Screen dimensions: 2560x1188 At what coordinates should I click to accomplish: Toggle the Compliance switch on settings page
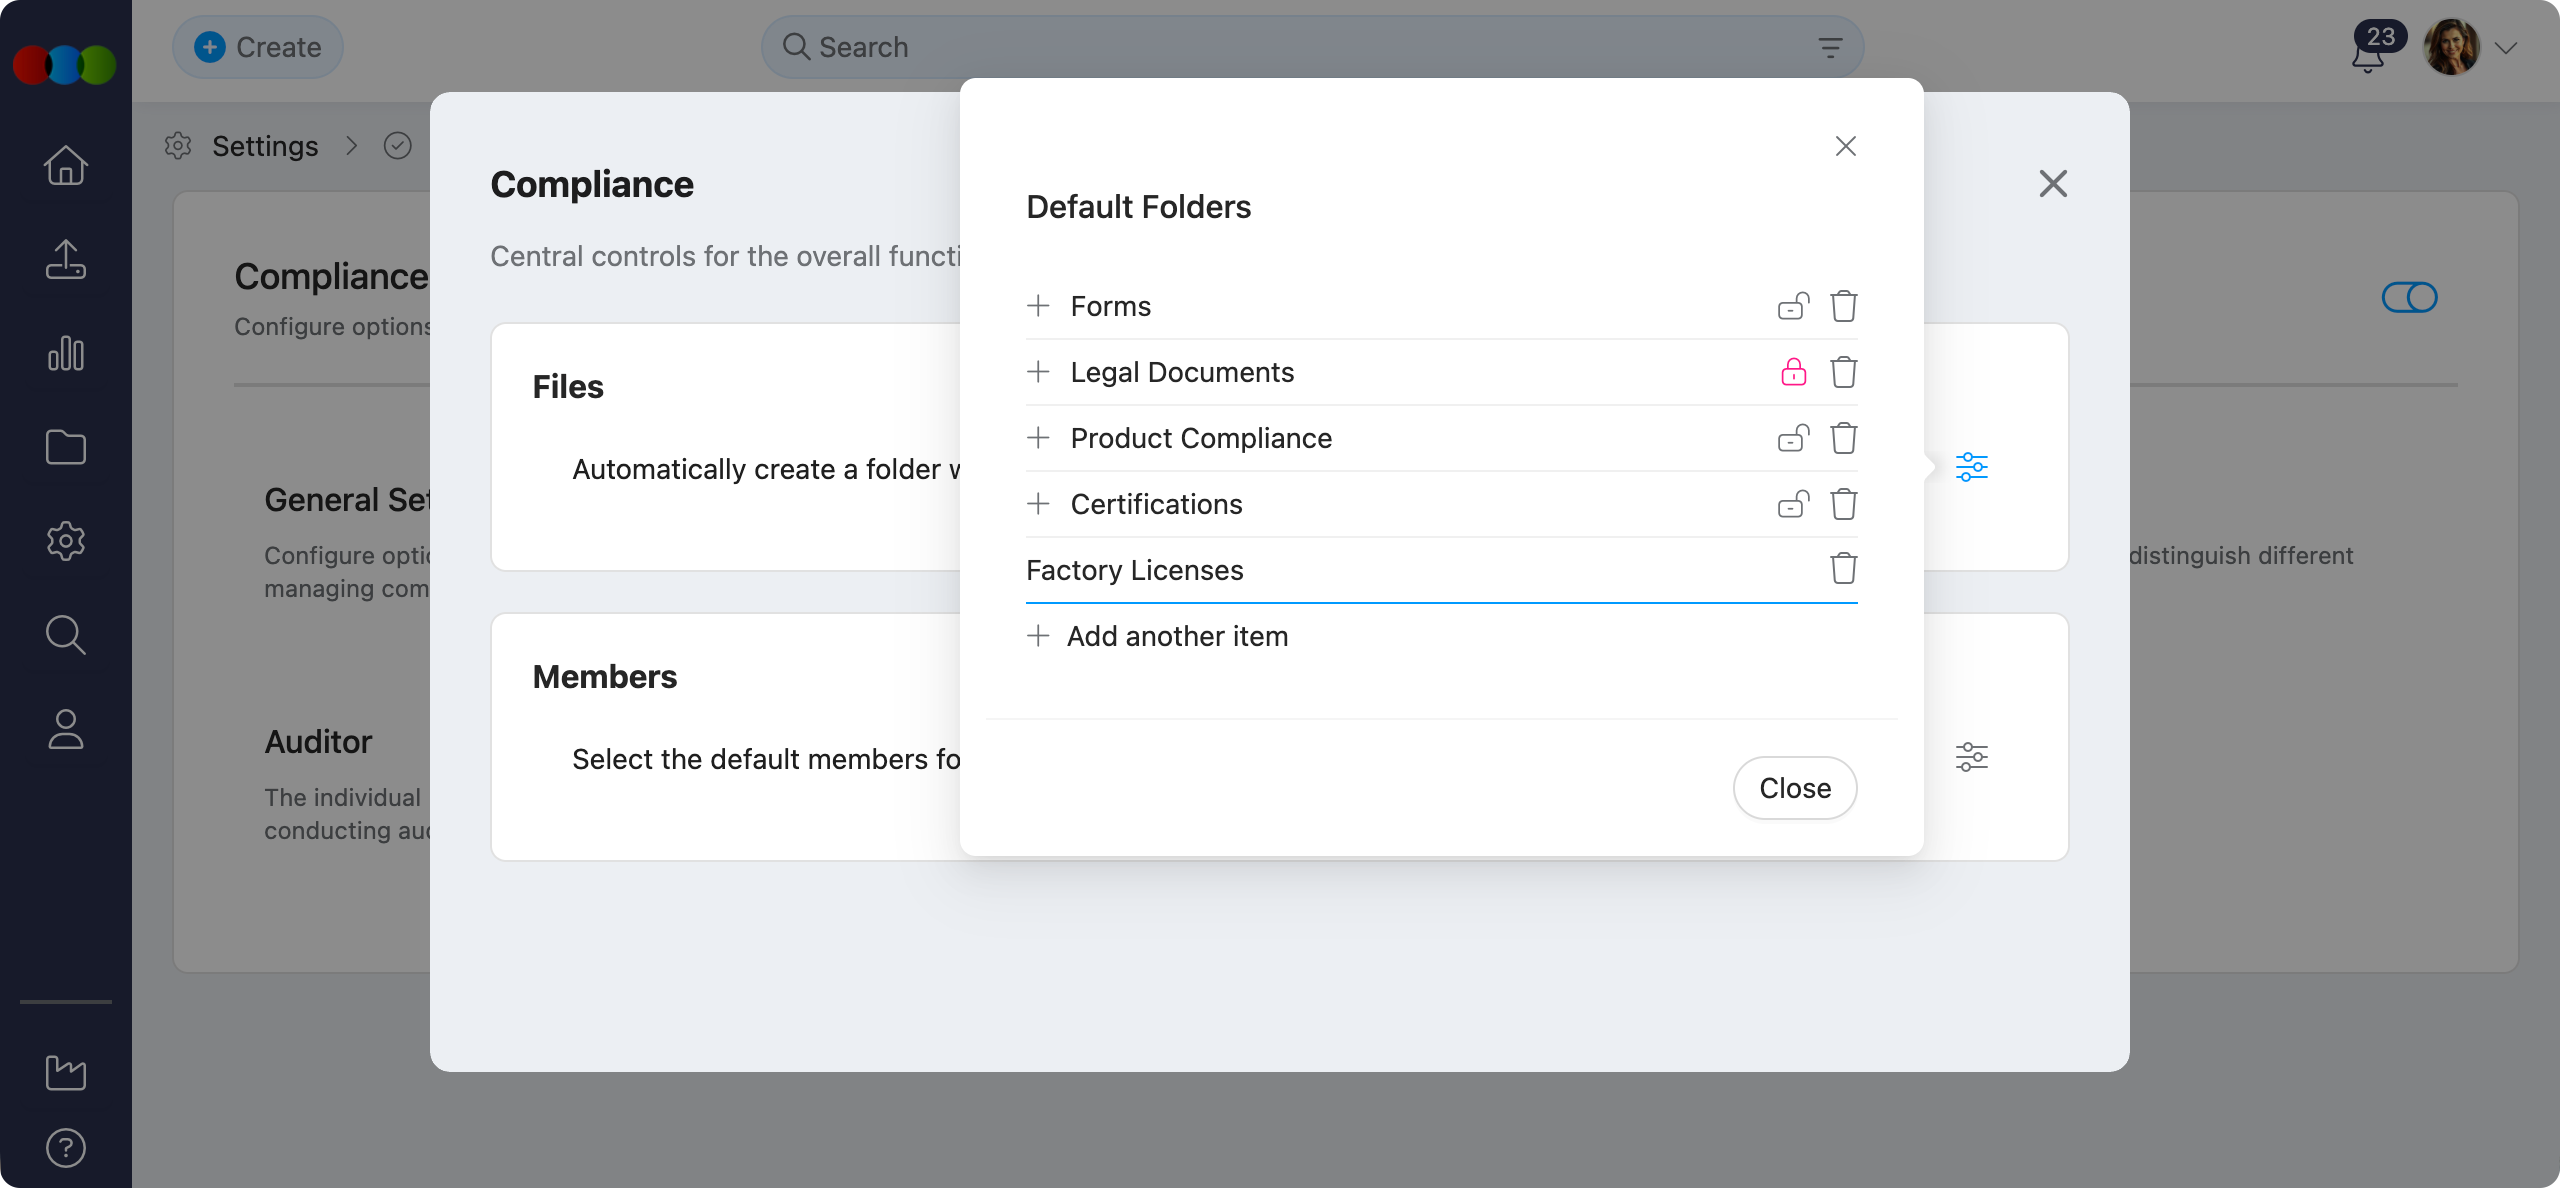click(x=2409, y=297)
